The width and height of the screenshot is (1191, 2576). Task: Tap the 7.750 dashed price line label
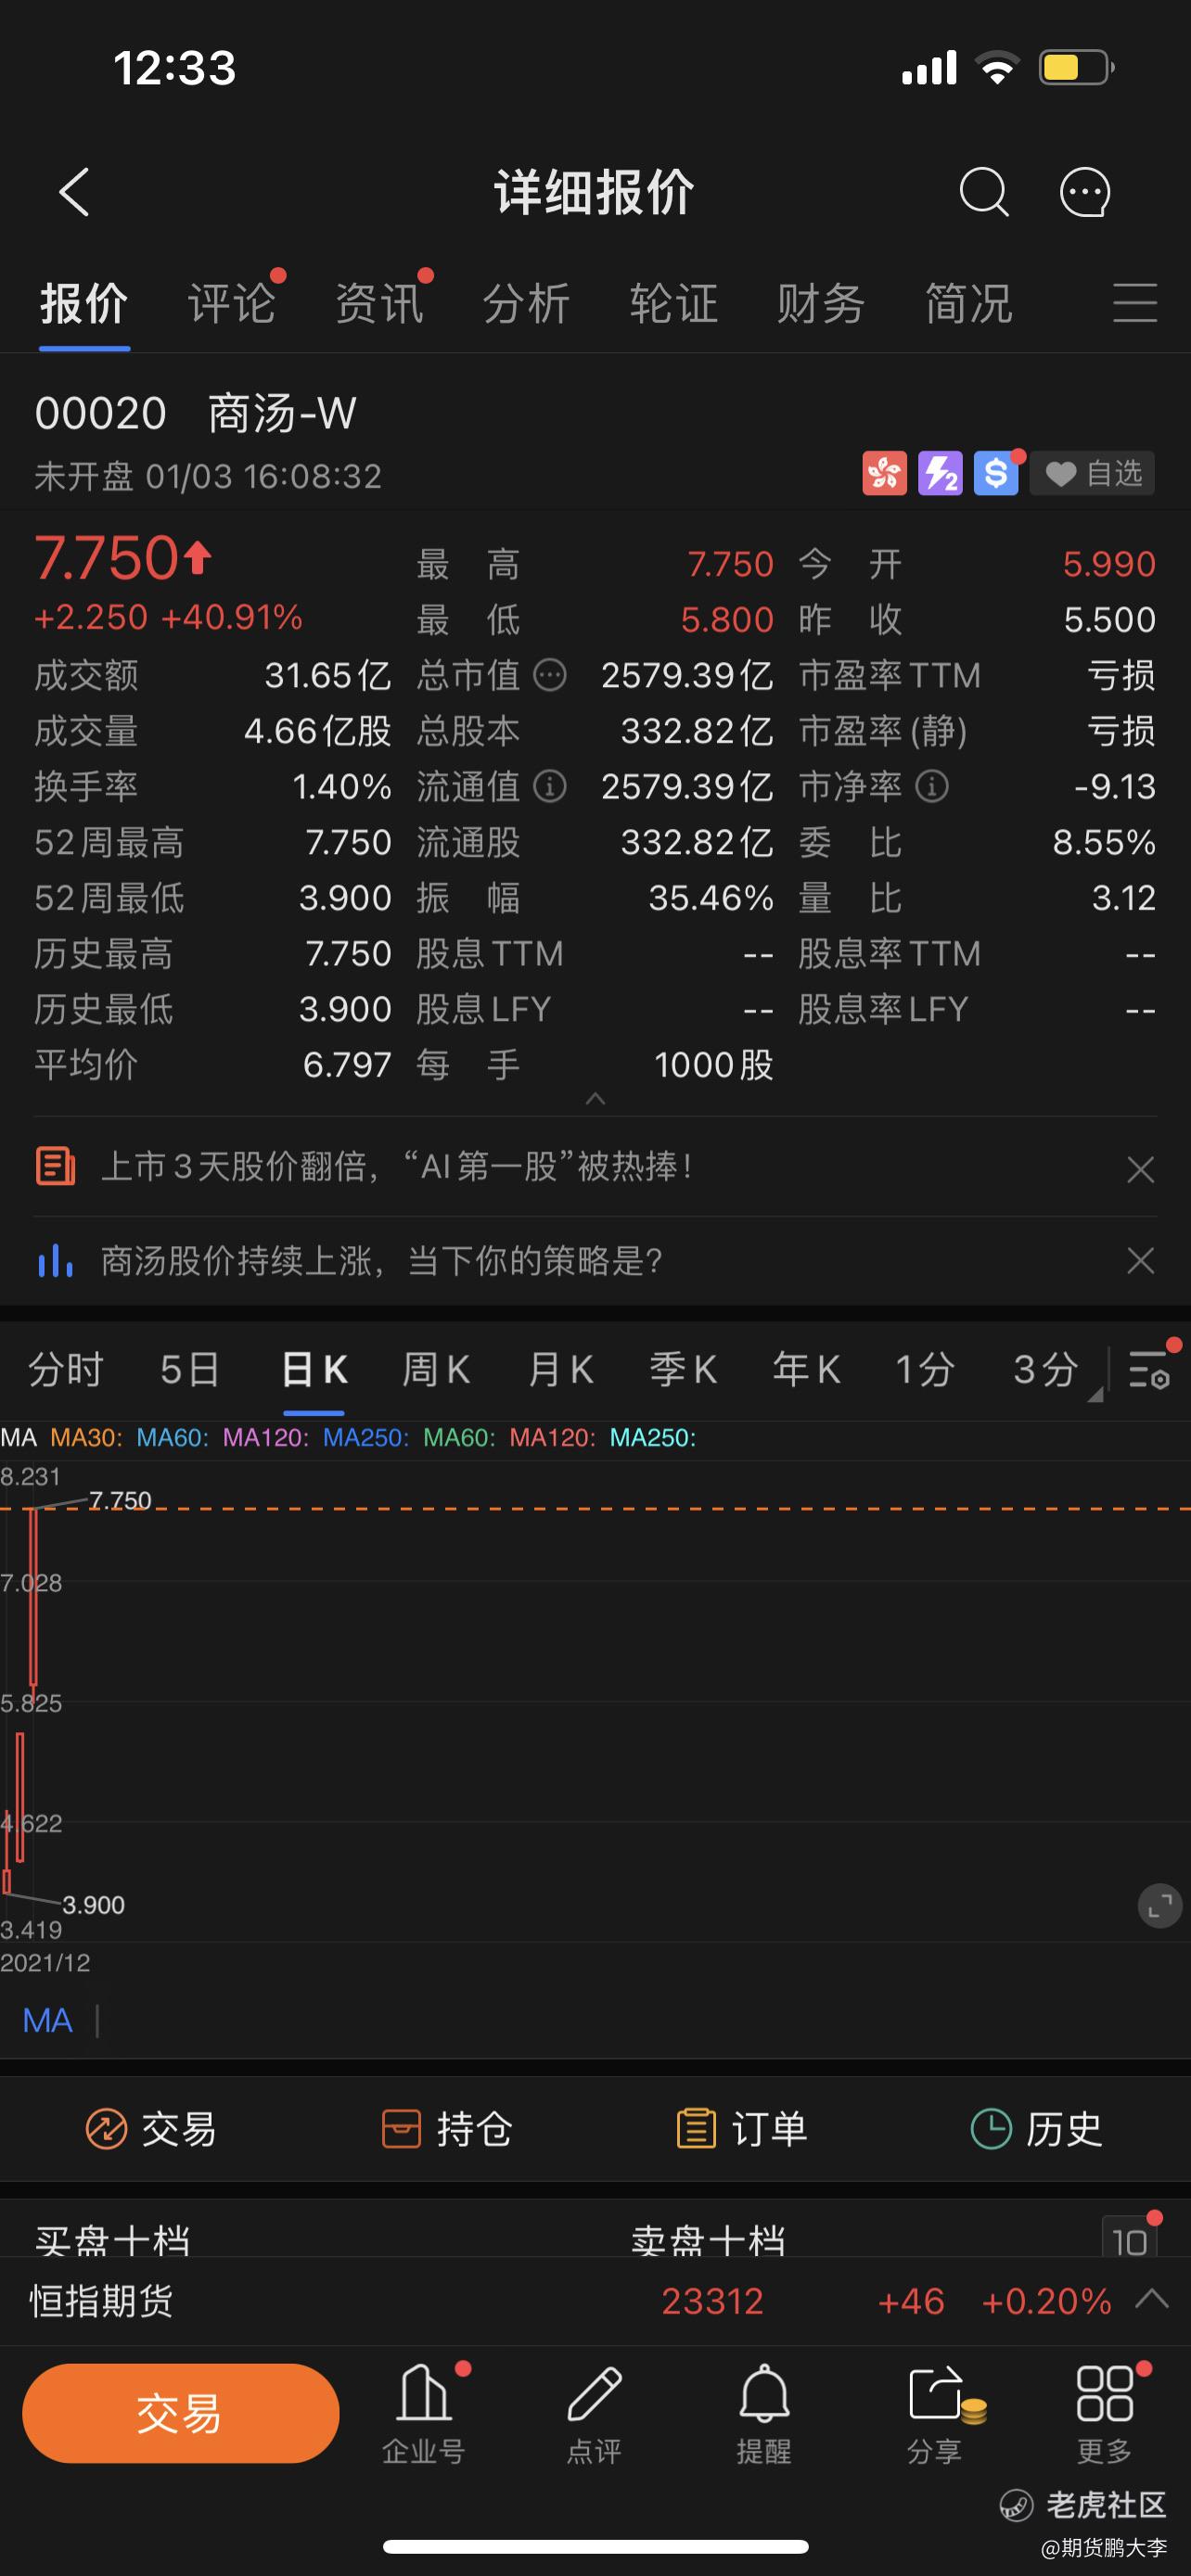tap(120, 1500)
